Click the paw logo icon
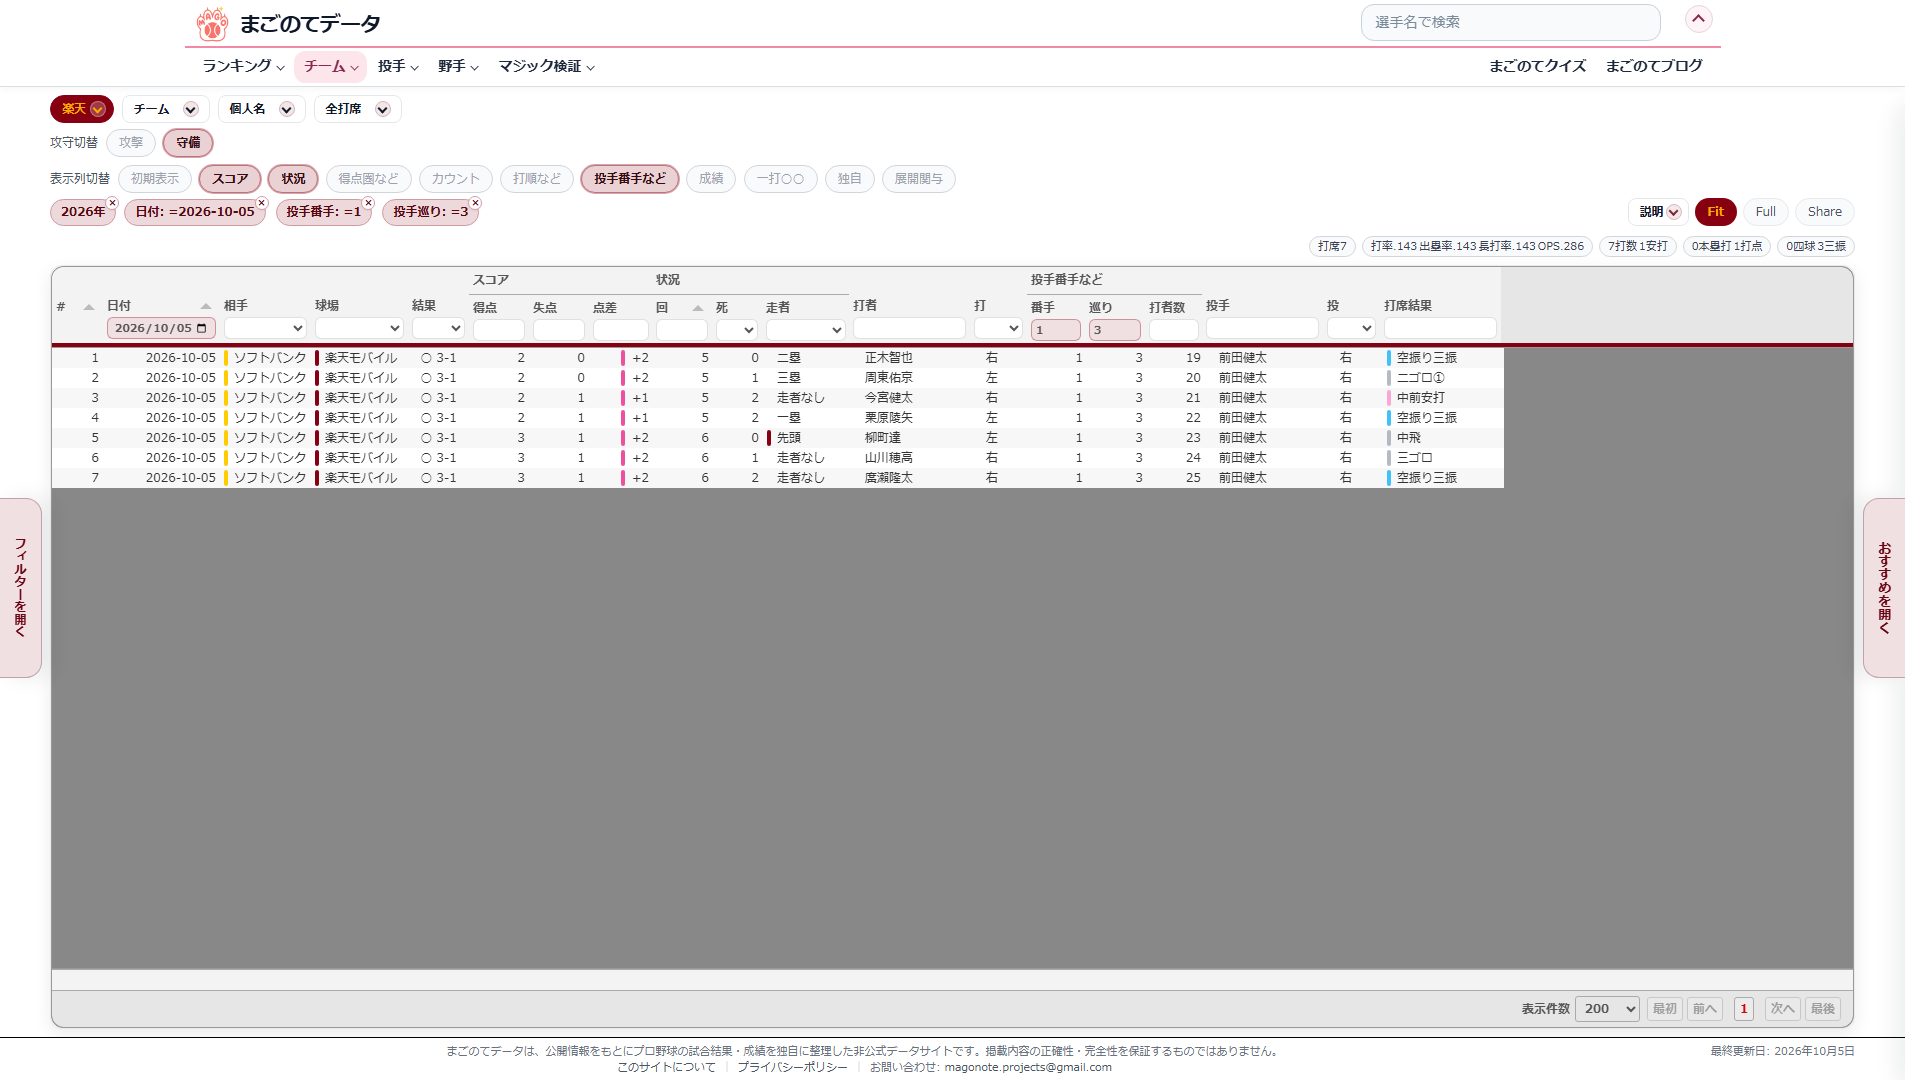The image size is (1920, 1080). pos(212,23)
